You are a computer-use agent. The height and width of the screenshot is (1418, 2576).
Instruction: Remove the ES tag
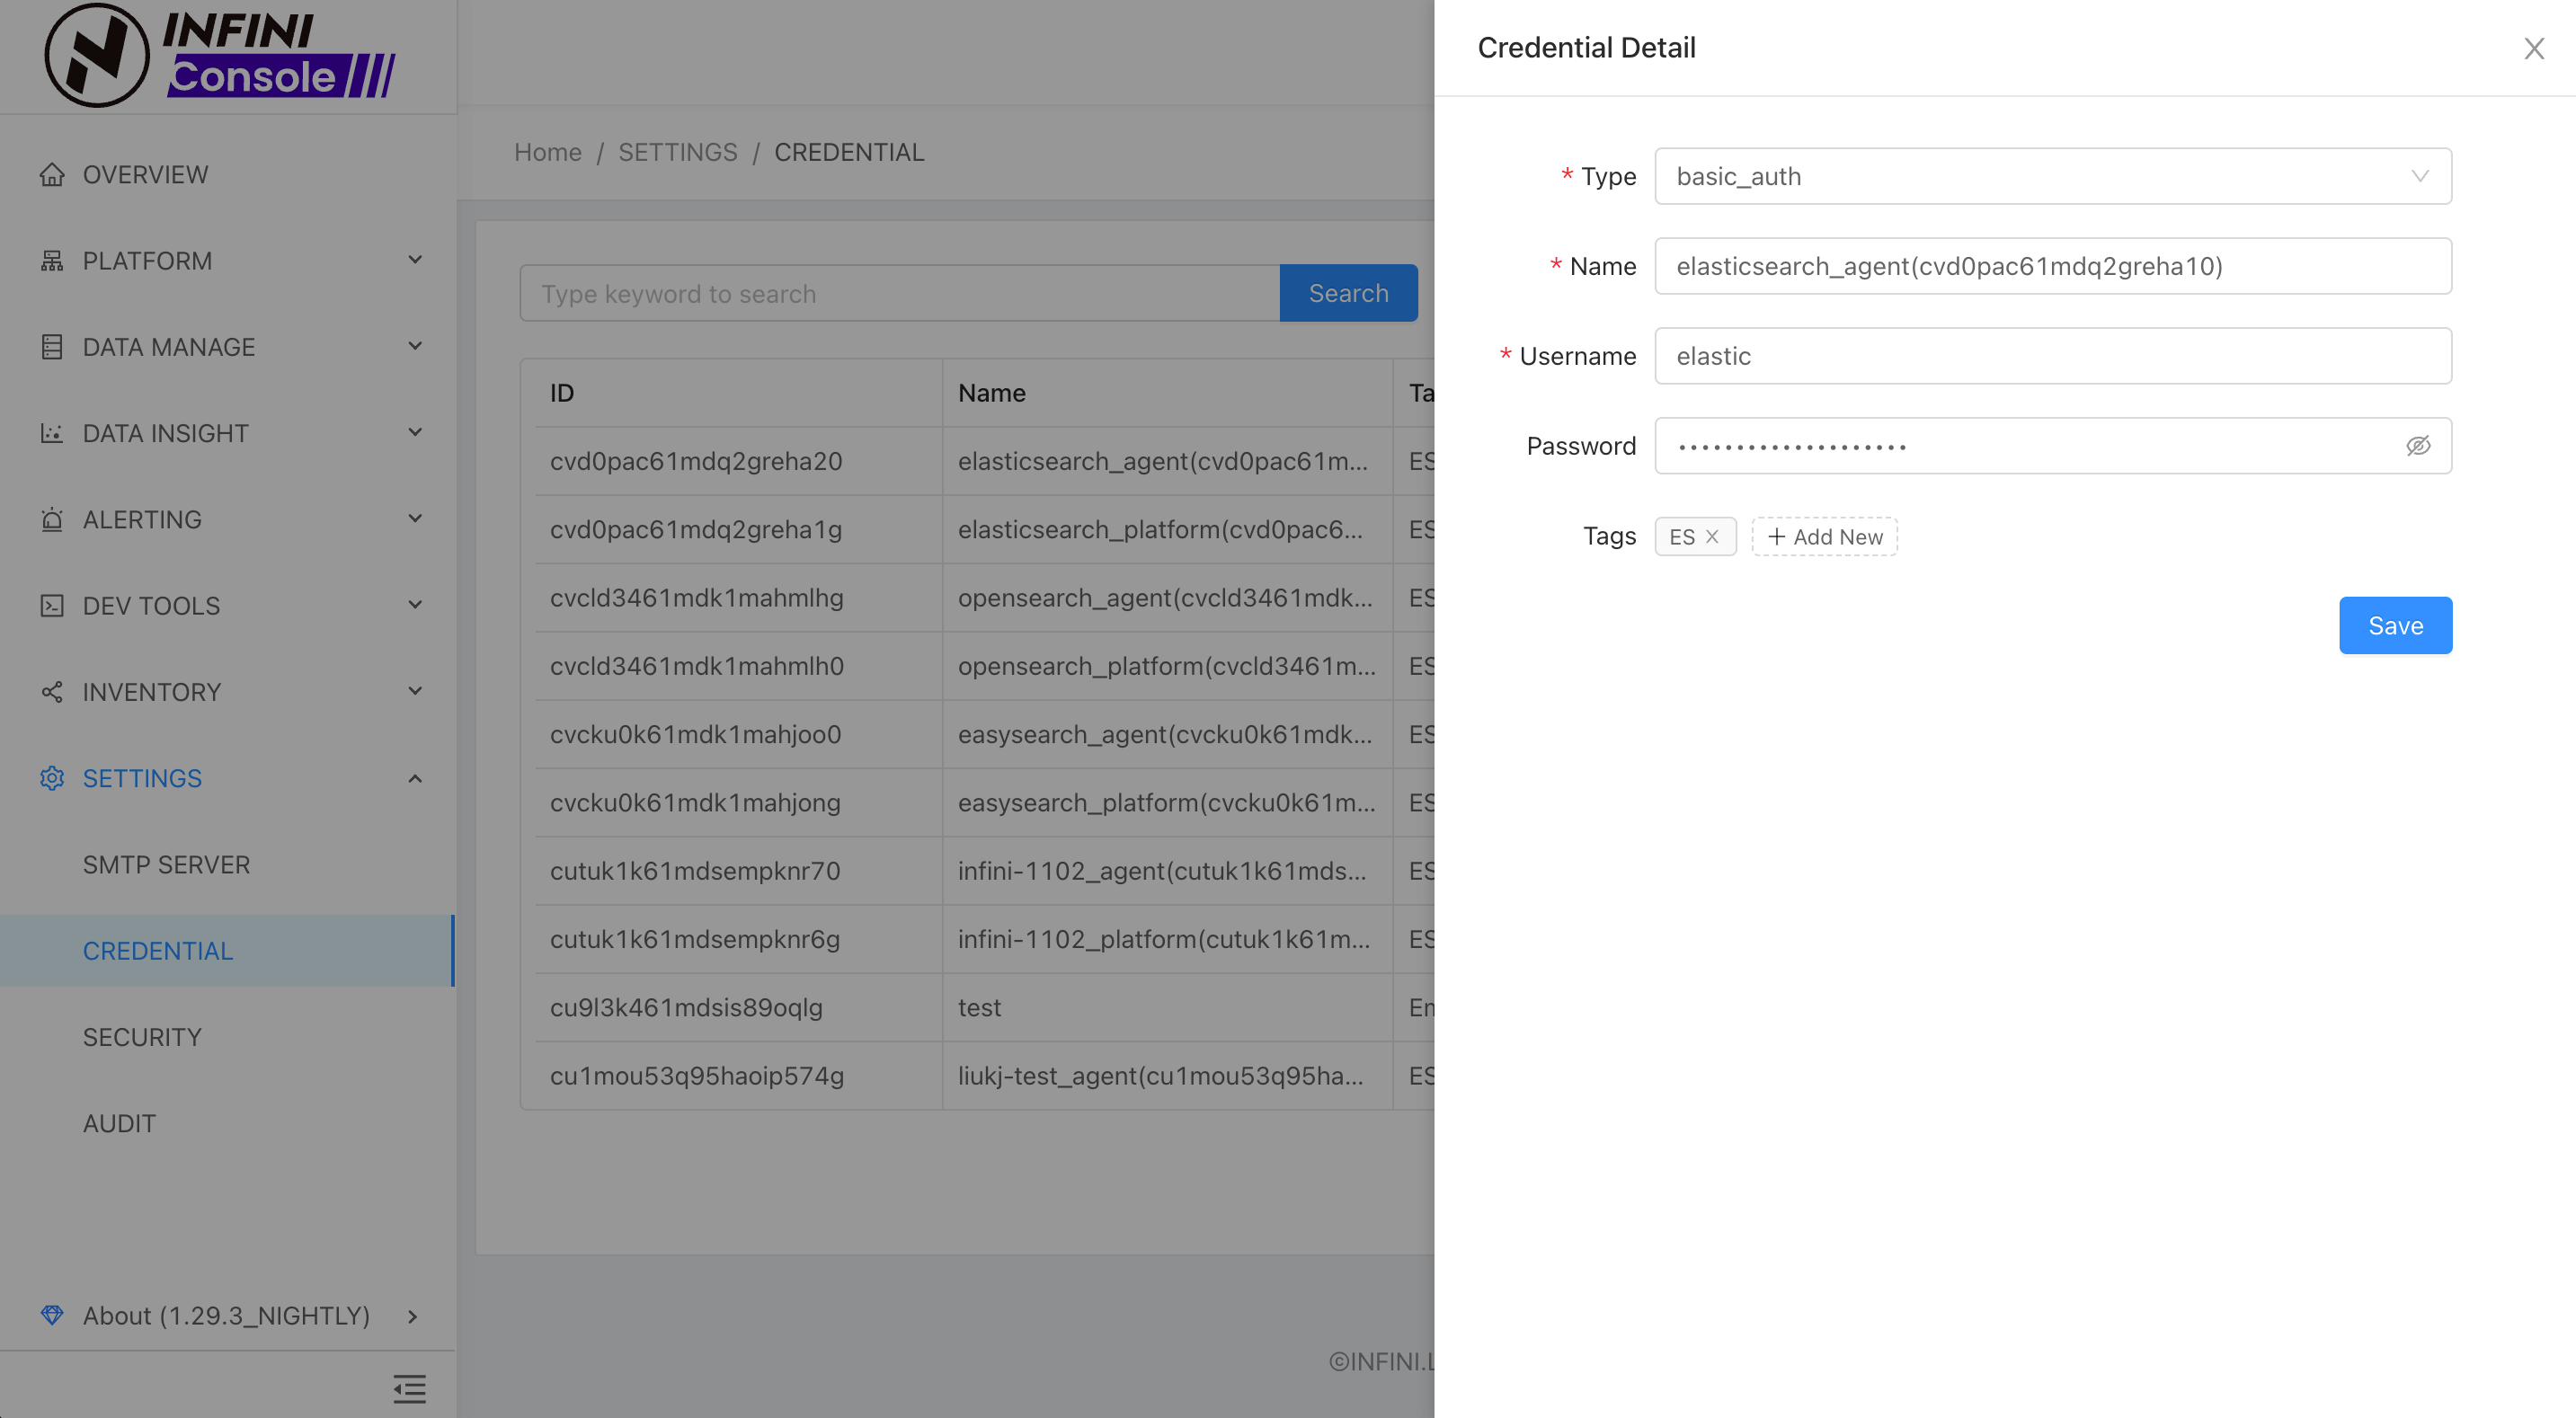1712,537
